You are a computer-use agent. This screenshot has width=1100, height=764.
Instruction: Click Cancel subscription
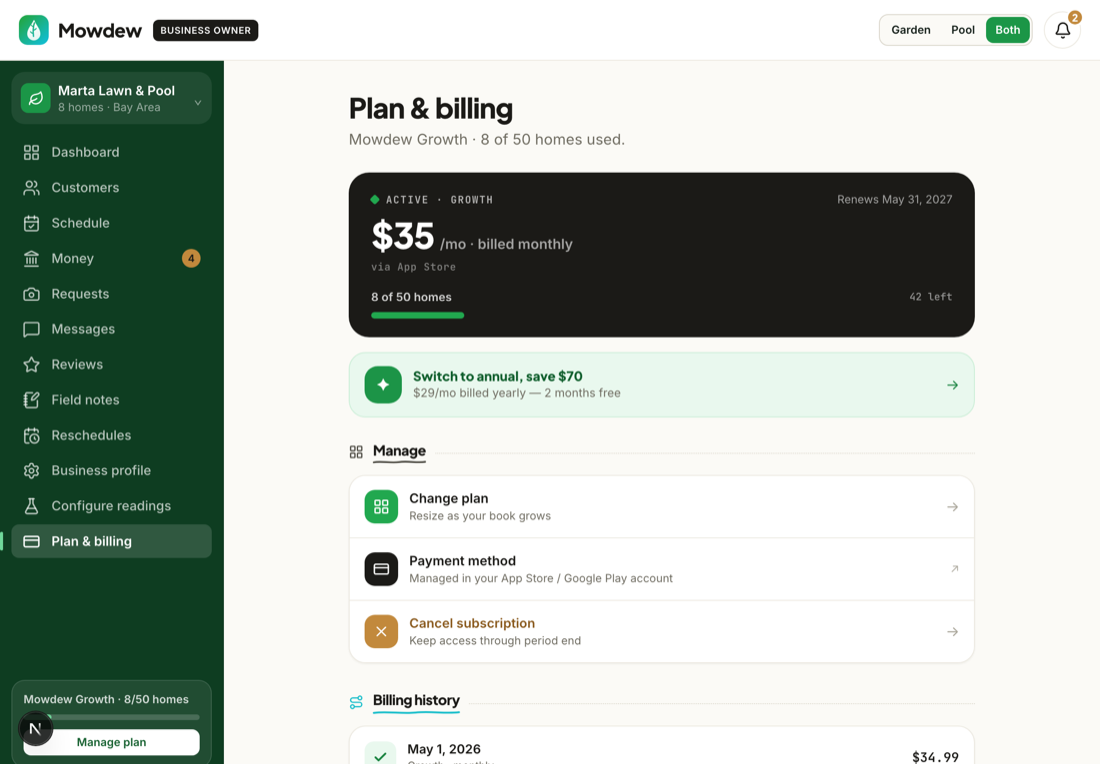click(x=662, y=631)
